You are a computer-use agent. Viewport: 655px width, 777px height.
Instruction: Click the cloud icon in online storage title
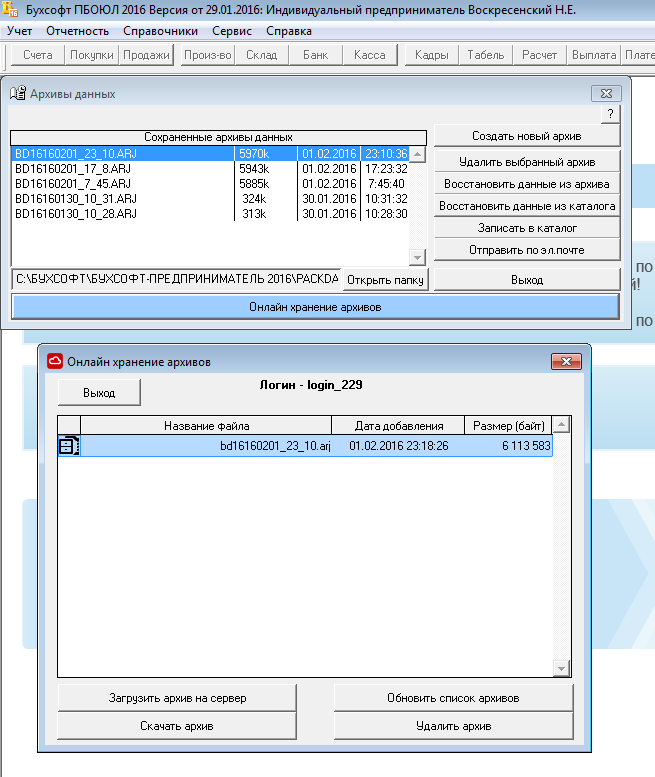[x=56, y=361]
